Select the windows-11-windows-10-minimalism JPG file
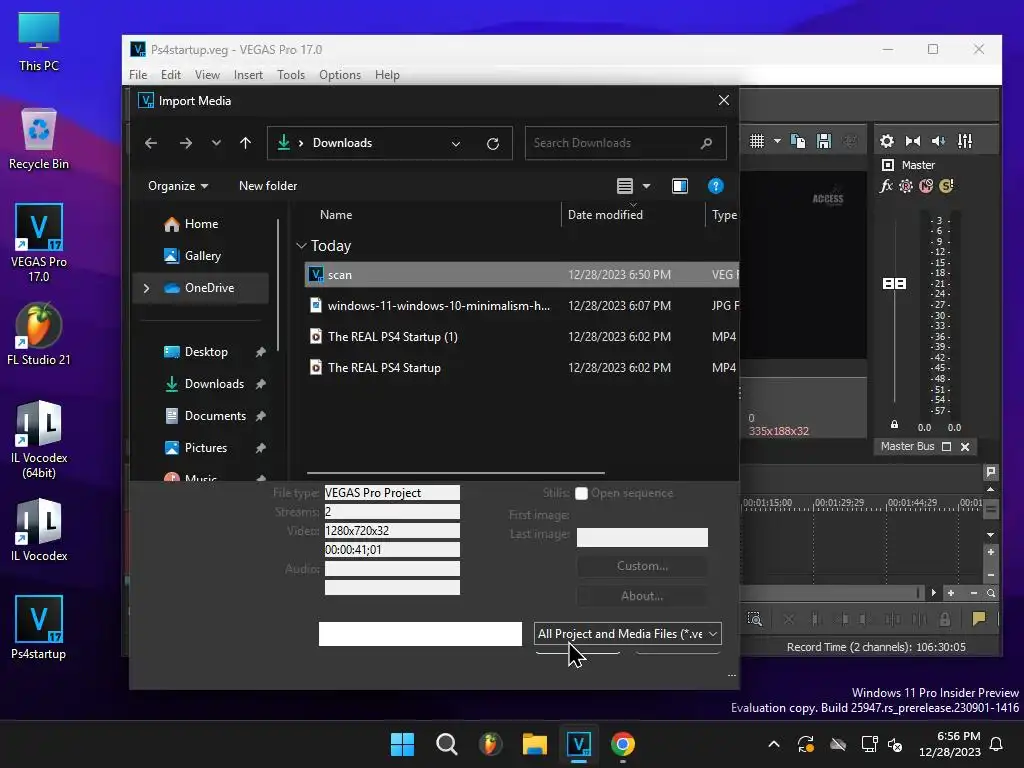The height and width of the screenshot is (768, 1024). coord(521,306)
